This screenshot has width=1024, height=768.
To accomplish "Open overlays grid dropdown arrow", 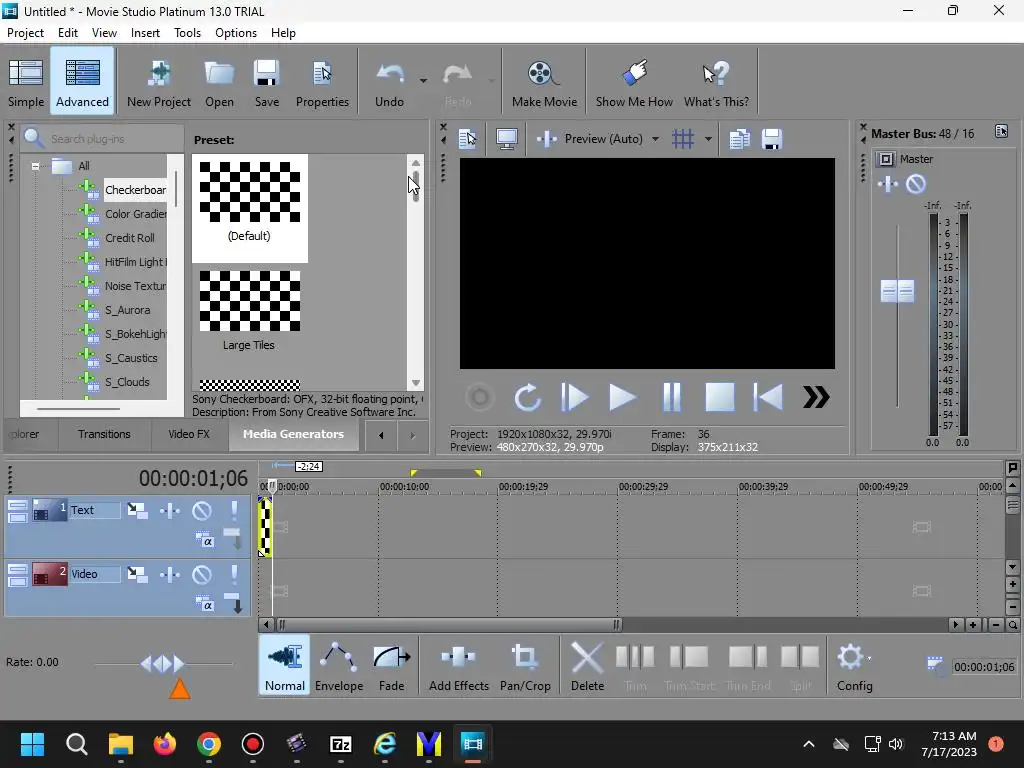I will tap(708, 139).
